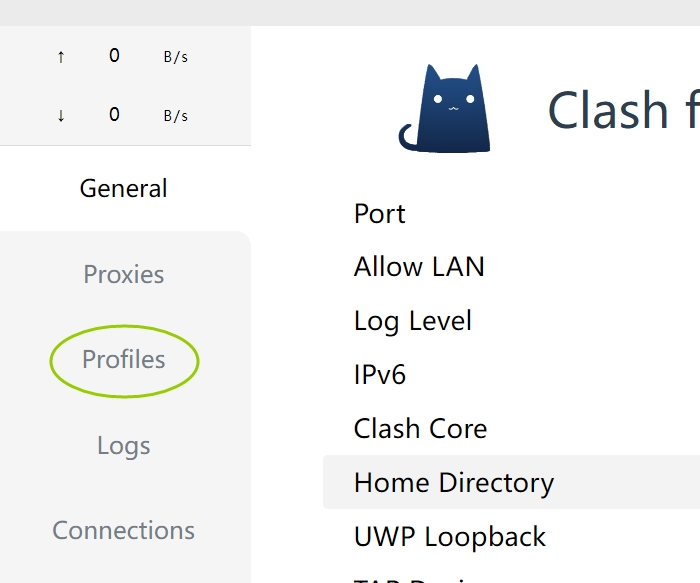Open the Home Directory
Image resolution: width=700 pixels, height=583 pixels.
(454, 483)
